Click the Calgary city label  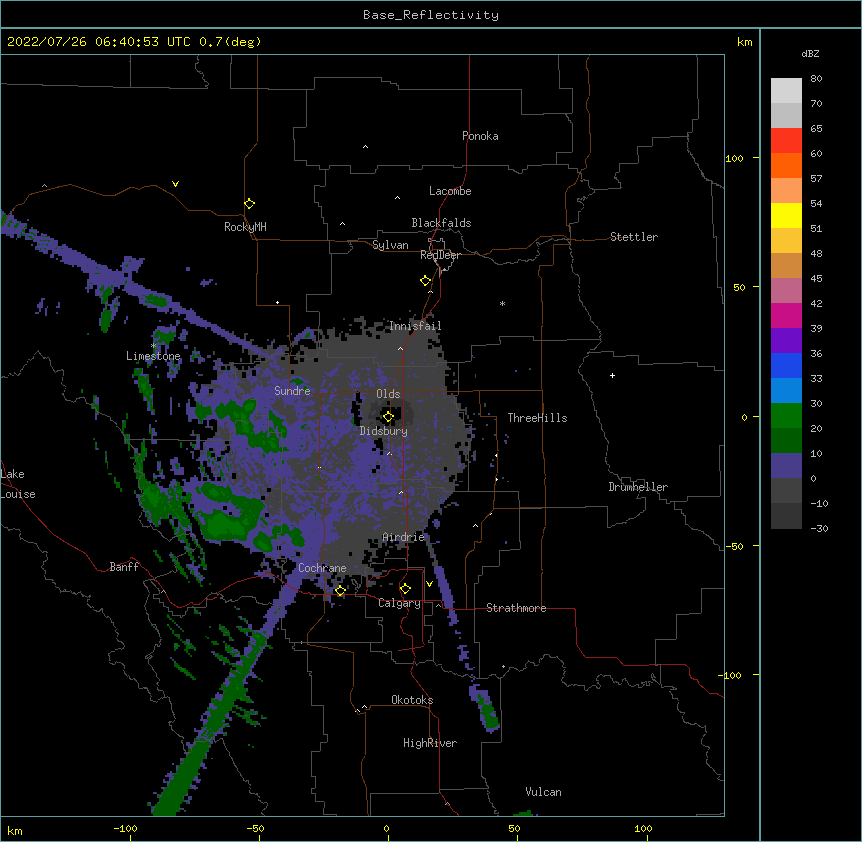399,603
